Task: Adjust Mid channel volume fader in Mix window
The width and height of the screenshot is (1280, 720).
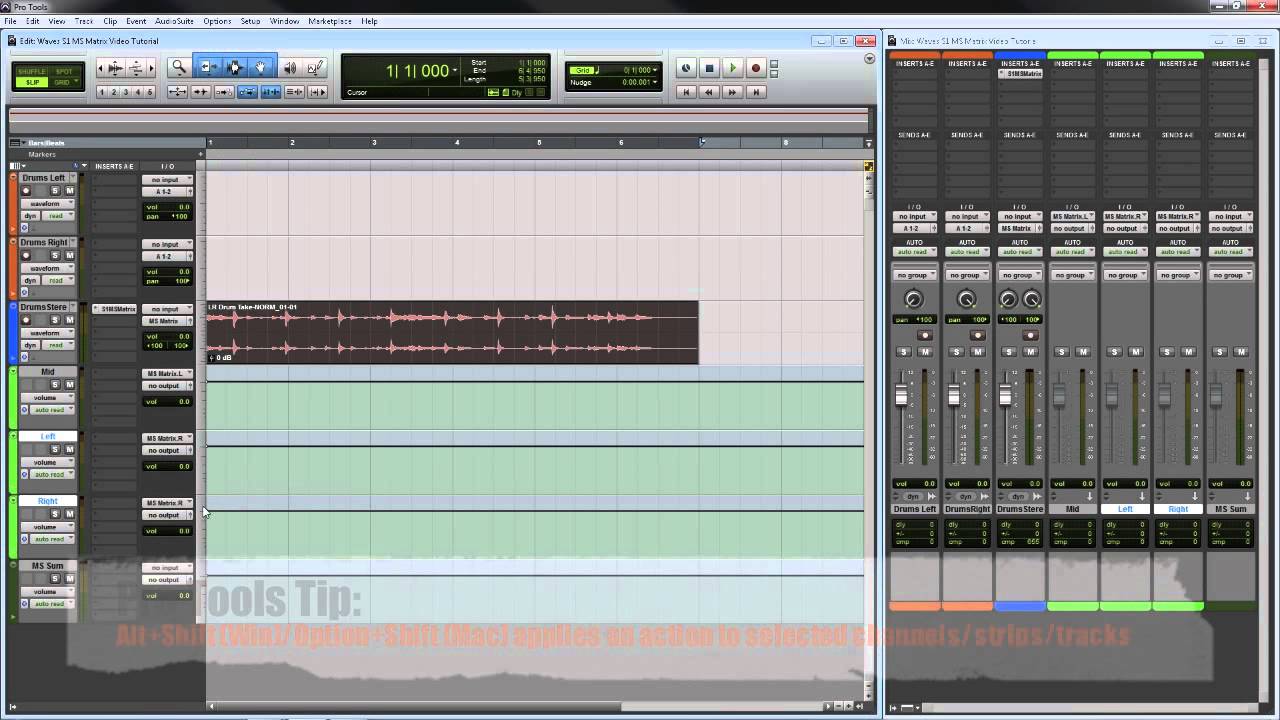Action: pyautogui.click(x=1059, y=395)
